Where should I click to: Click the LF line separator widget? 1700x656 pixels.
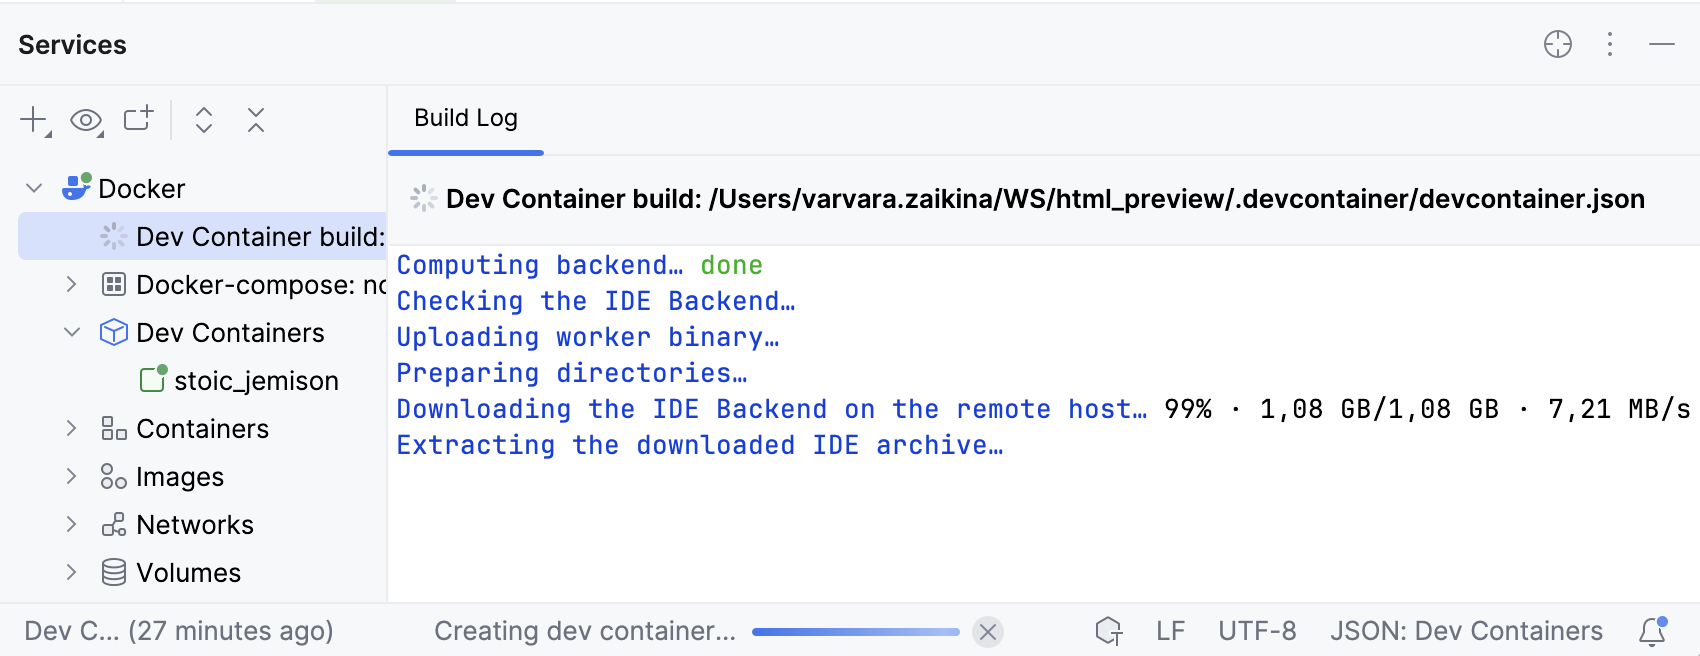(x=1170, y=631)
